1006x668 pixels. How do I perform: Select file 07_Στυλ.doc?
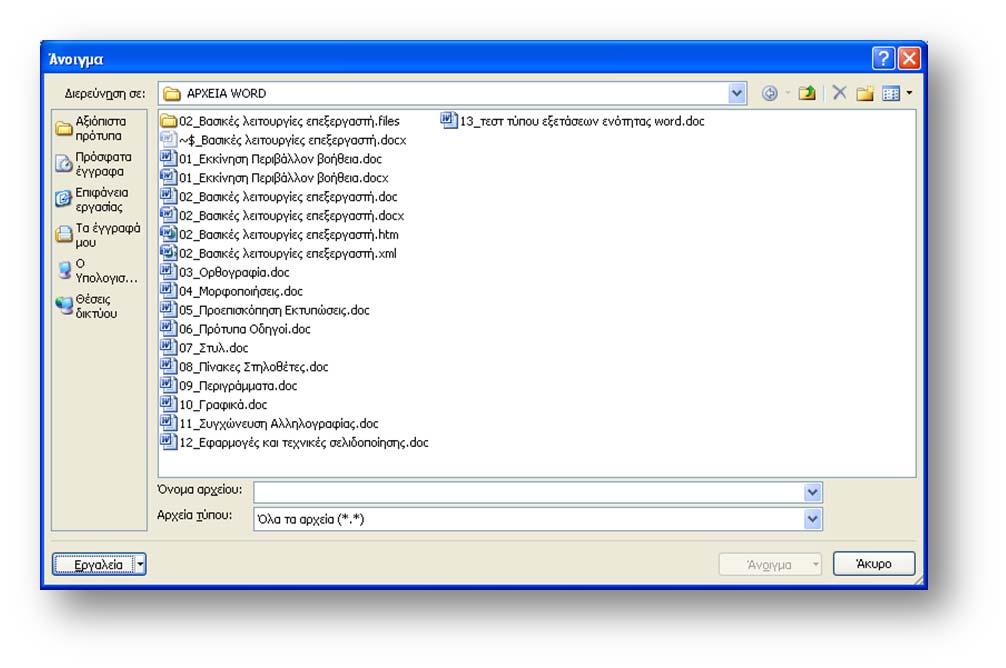coord(204,348)
